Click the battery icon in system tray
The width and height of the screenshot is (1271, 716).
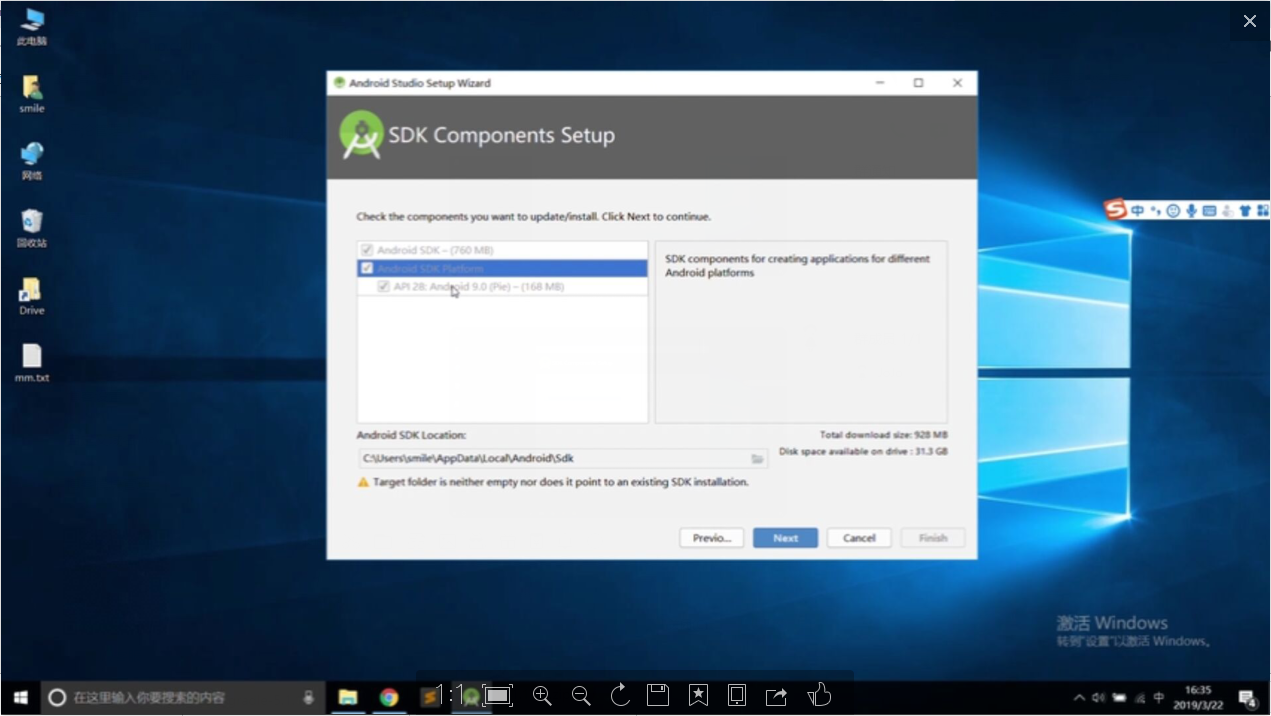pyautogui.click(x=1119, y=697)
